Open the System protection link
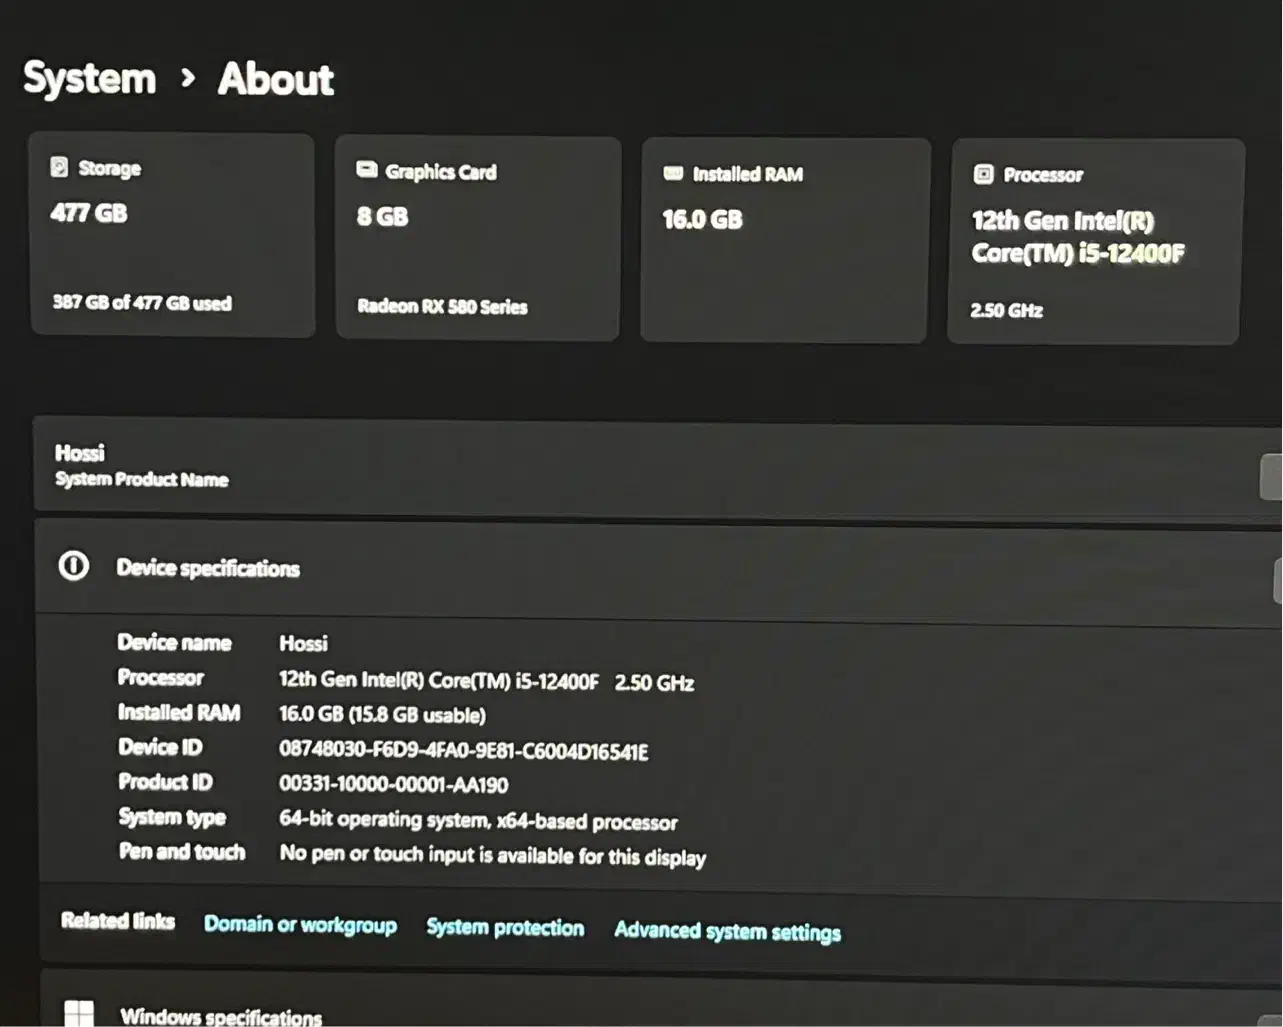Viewport: 1283px width, 1027px height. tap(505, 927)
